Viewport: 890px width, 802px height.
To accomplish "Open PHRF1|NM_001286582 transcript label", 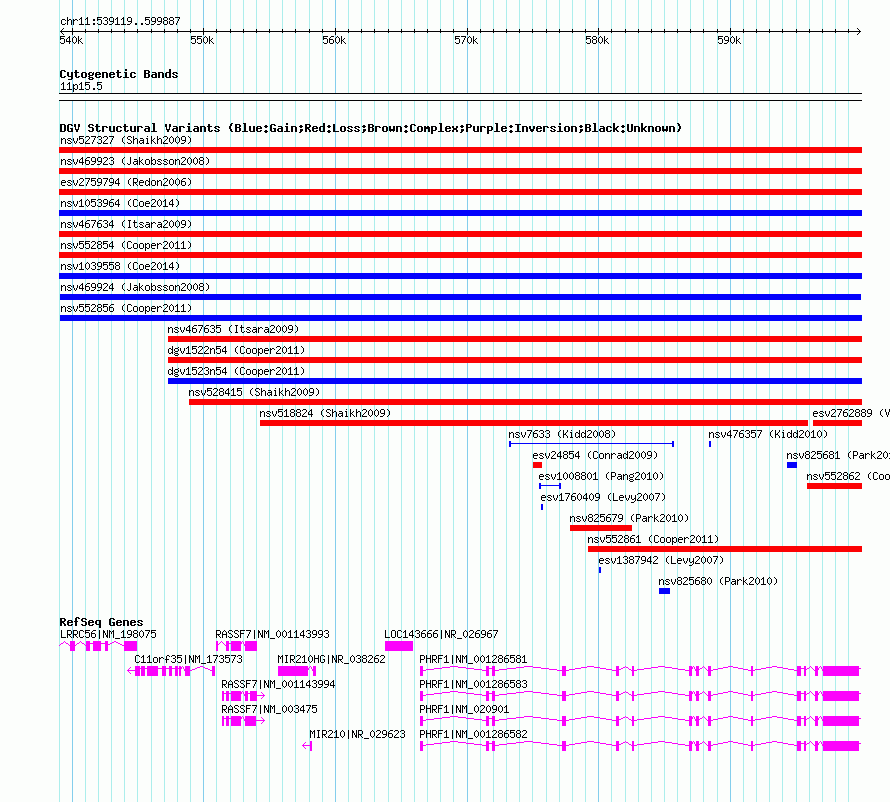I will [x=473, y=734].
